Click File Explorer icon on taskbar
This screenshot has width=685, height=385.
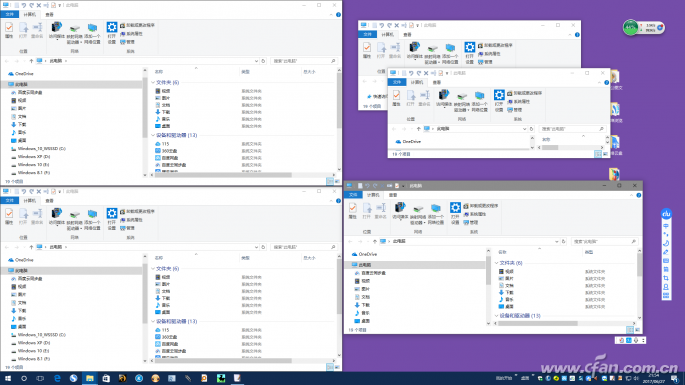point(90,378)
